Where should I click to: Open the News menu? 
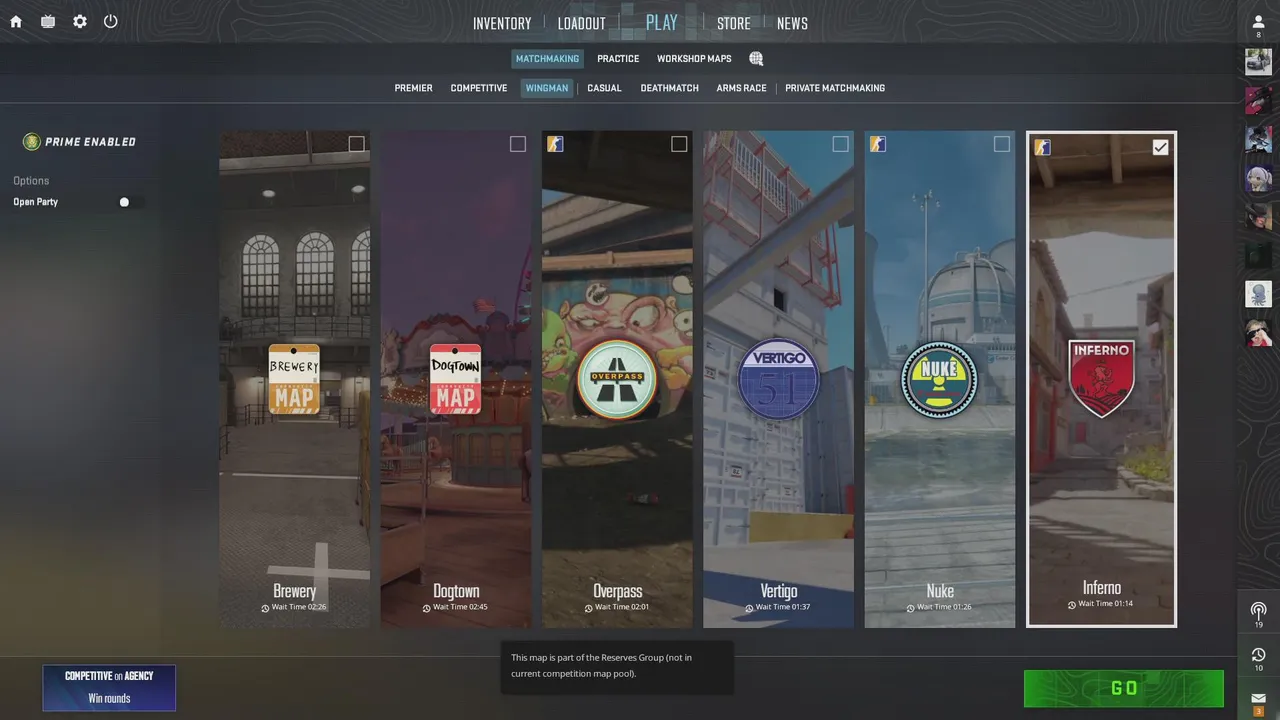tap(792, 23)
